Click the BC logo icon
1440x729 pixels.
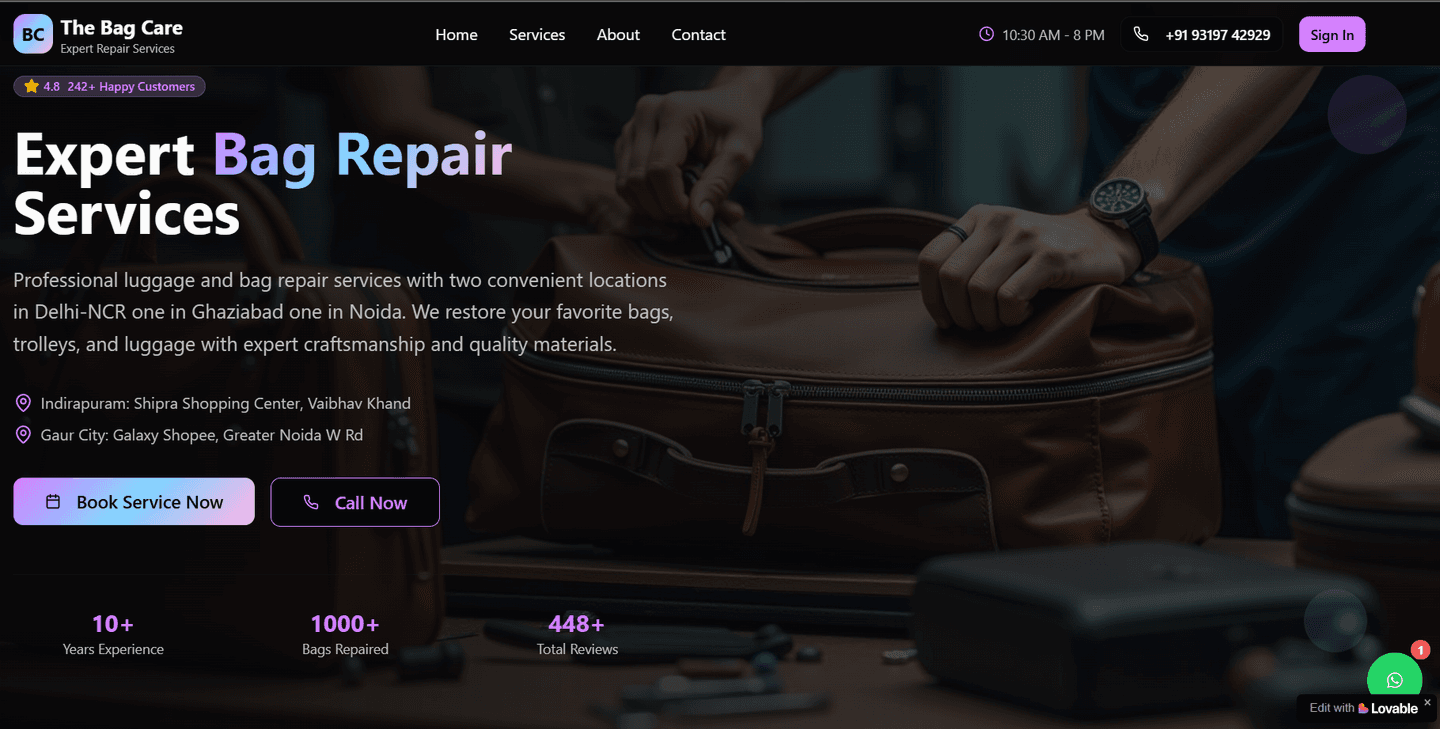(33, 34)
